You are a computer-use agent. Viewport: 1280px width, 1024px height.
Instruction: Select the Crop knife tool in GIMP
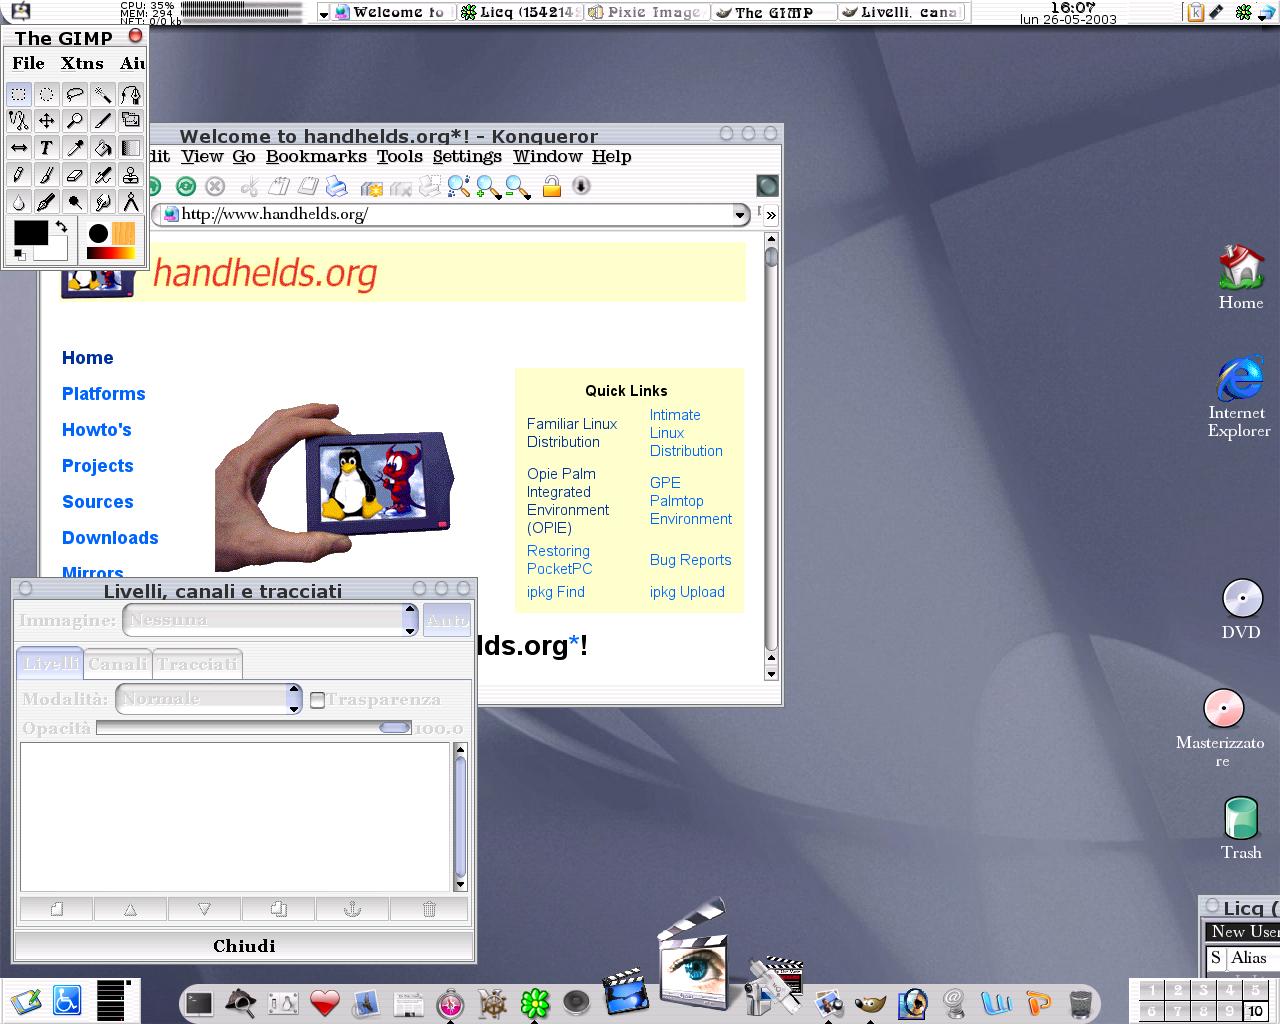pyautogui.click(x=103, y=121)
